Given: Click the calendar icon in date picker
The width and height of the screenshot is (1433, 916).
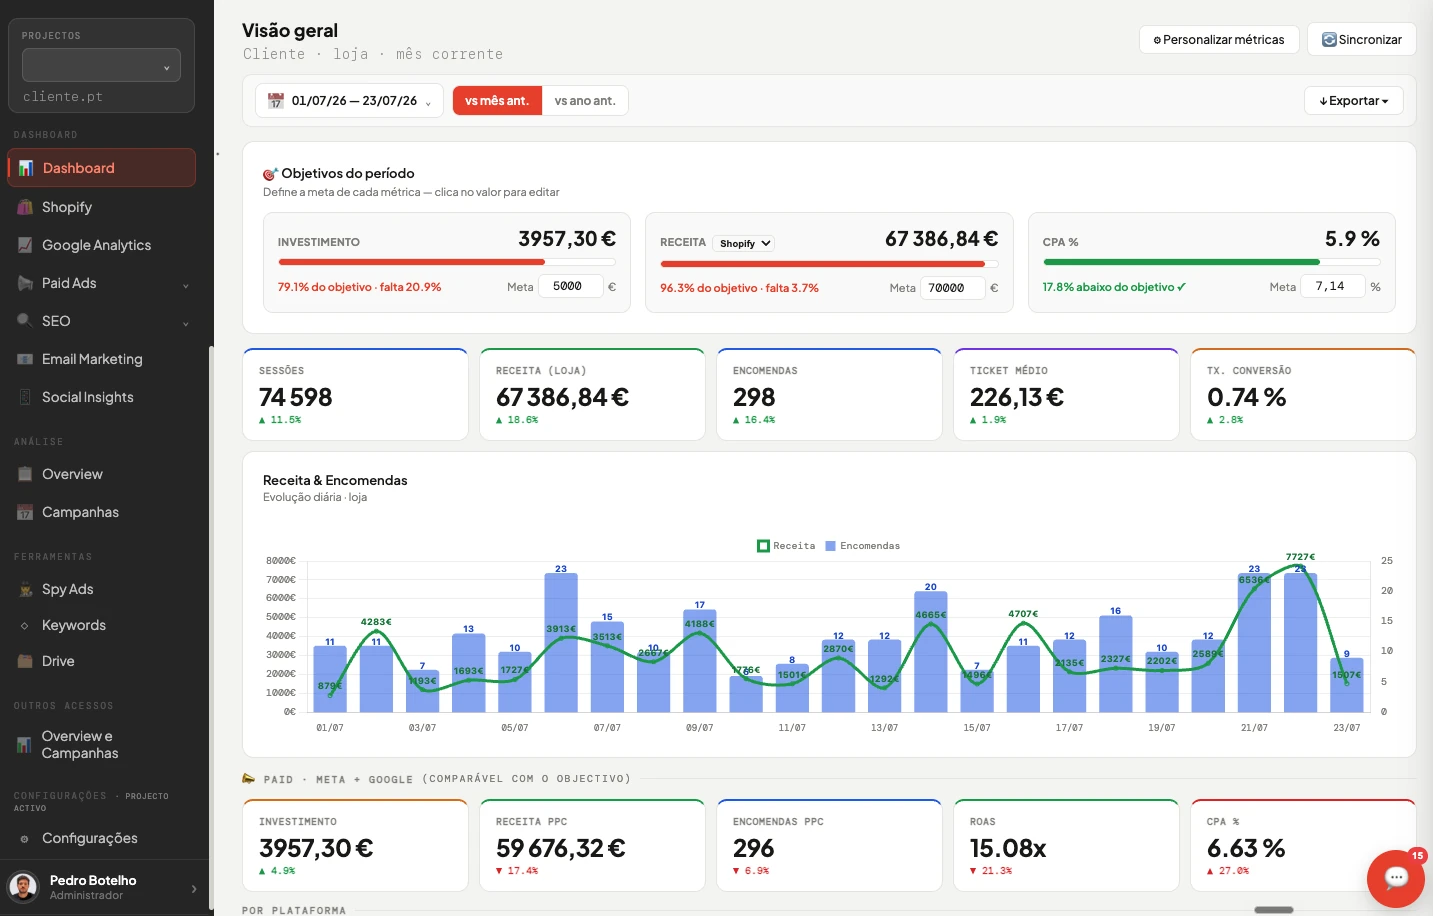Looking at the screenshot, I should [x=276, y=101].
